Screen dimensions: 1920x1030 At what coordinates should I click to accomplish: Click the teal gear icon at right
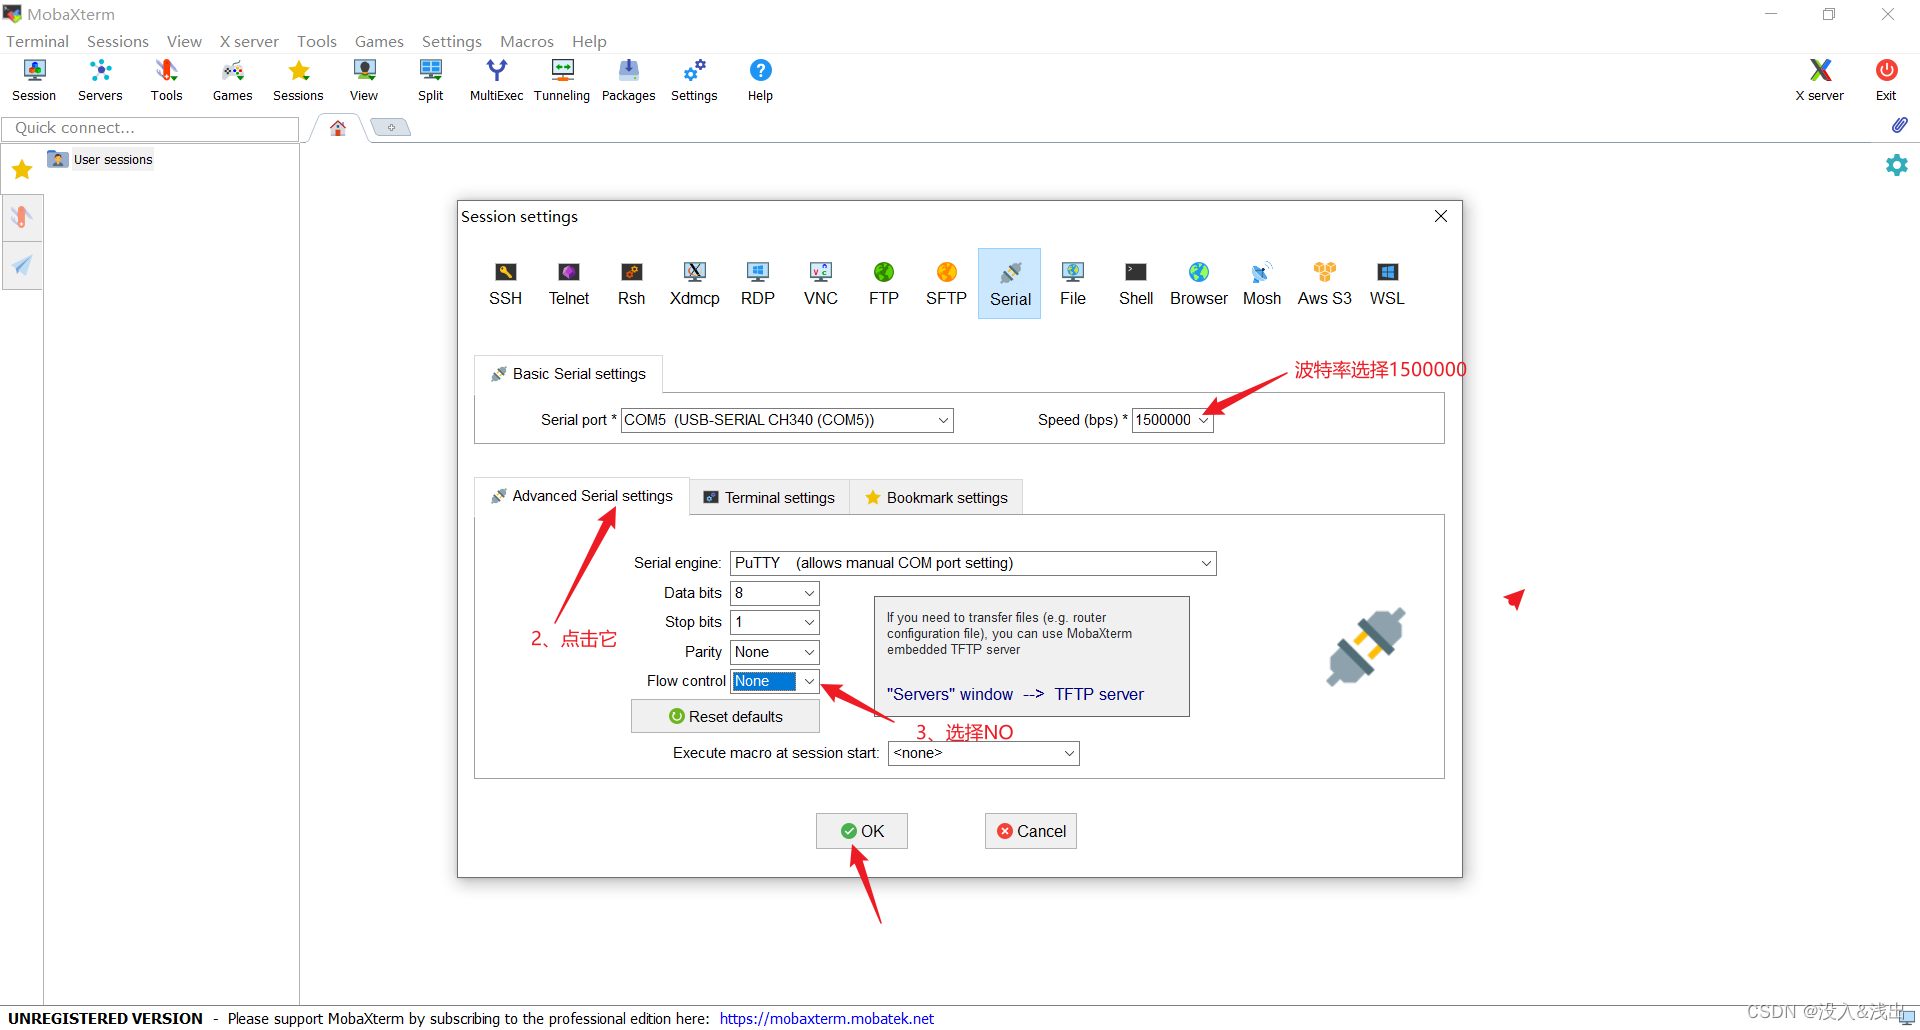click(1897, 165)
